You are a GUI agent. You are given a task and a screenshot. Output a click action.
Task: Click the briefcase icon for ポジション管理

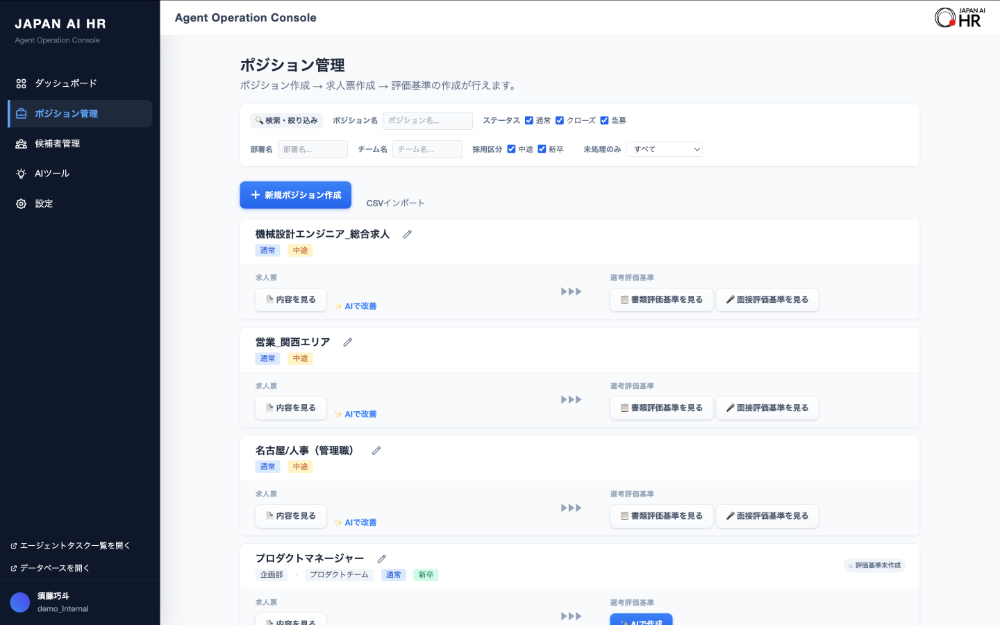[21, 113]
